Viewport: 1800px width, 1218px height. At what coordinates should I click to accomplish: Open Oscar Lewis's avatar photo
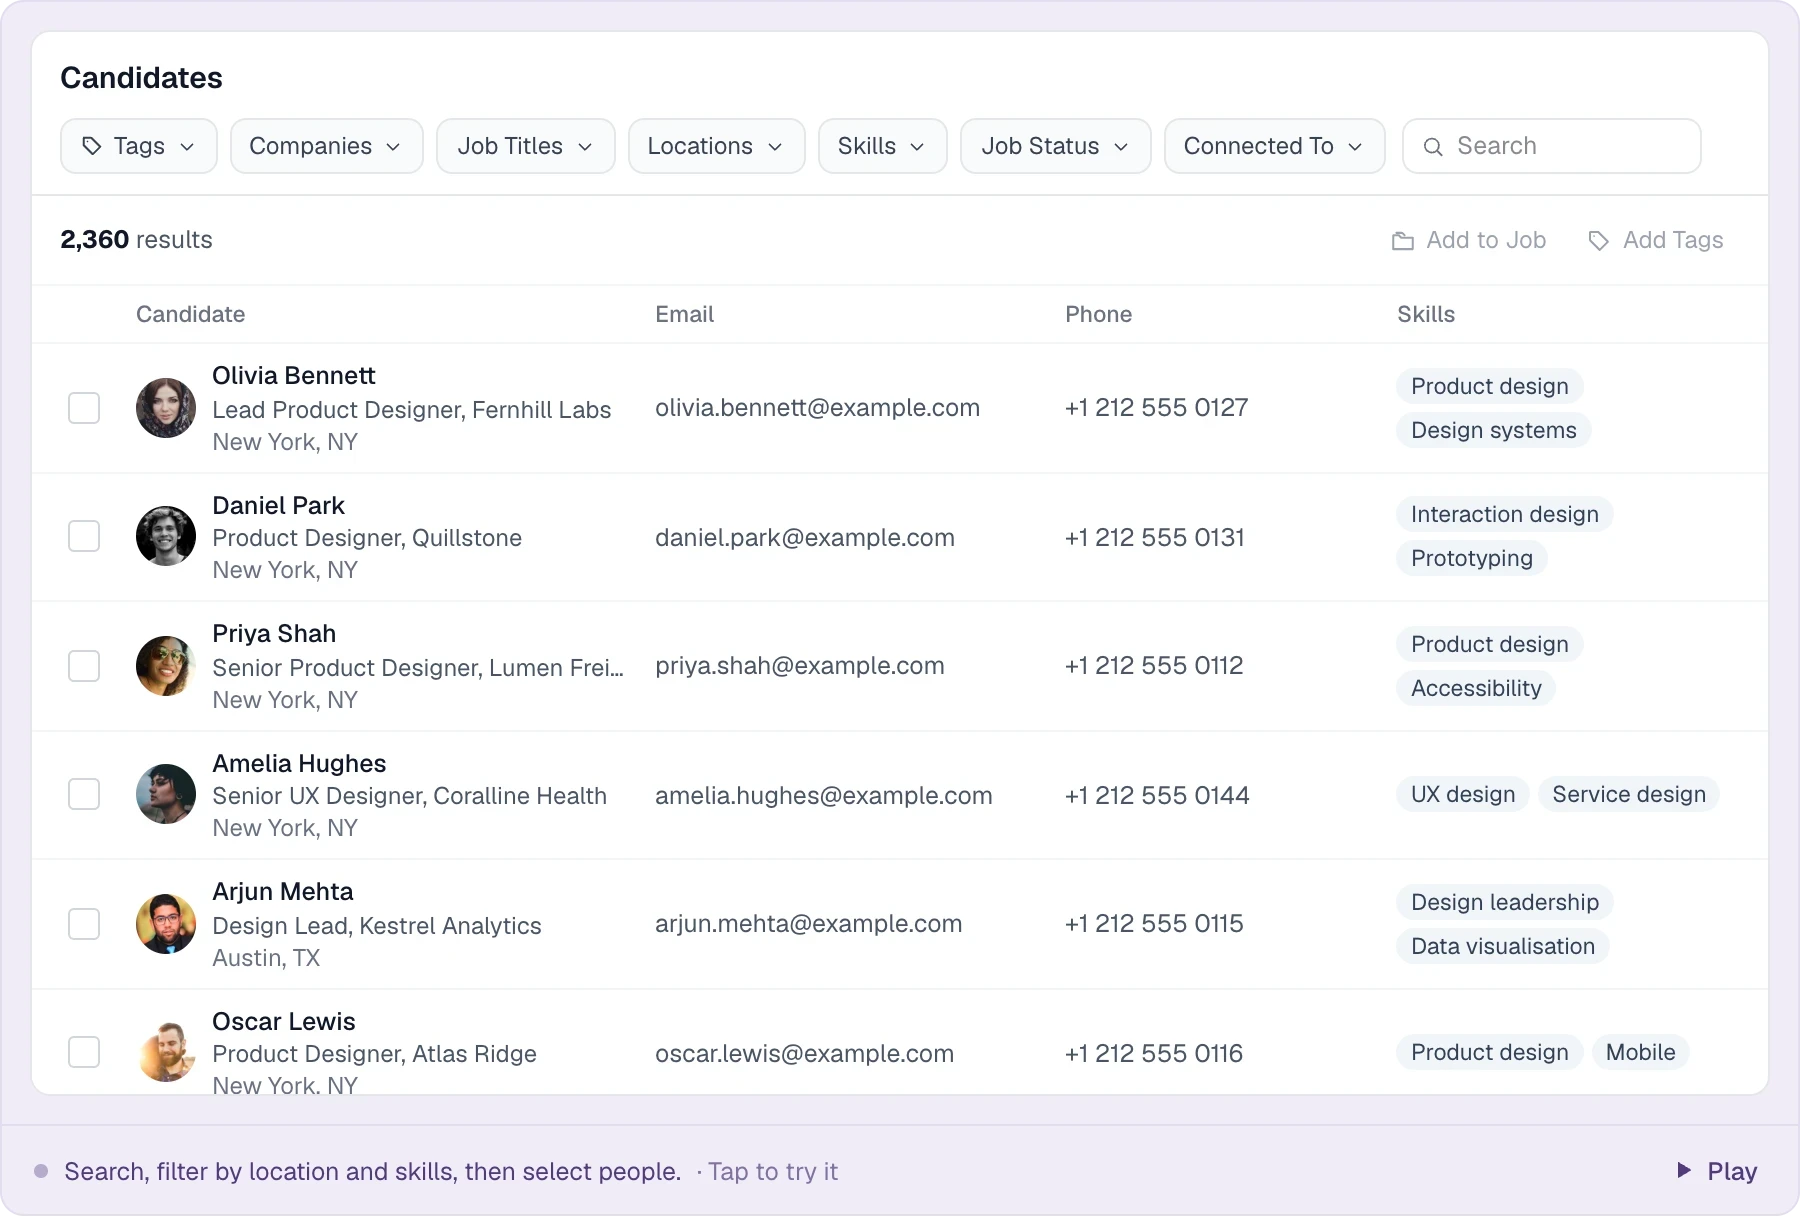[166, 1052]
